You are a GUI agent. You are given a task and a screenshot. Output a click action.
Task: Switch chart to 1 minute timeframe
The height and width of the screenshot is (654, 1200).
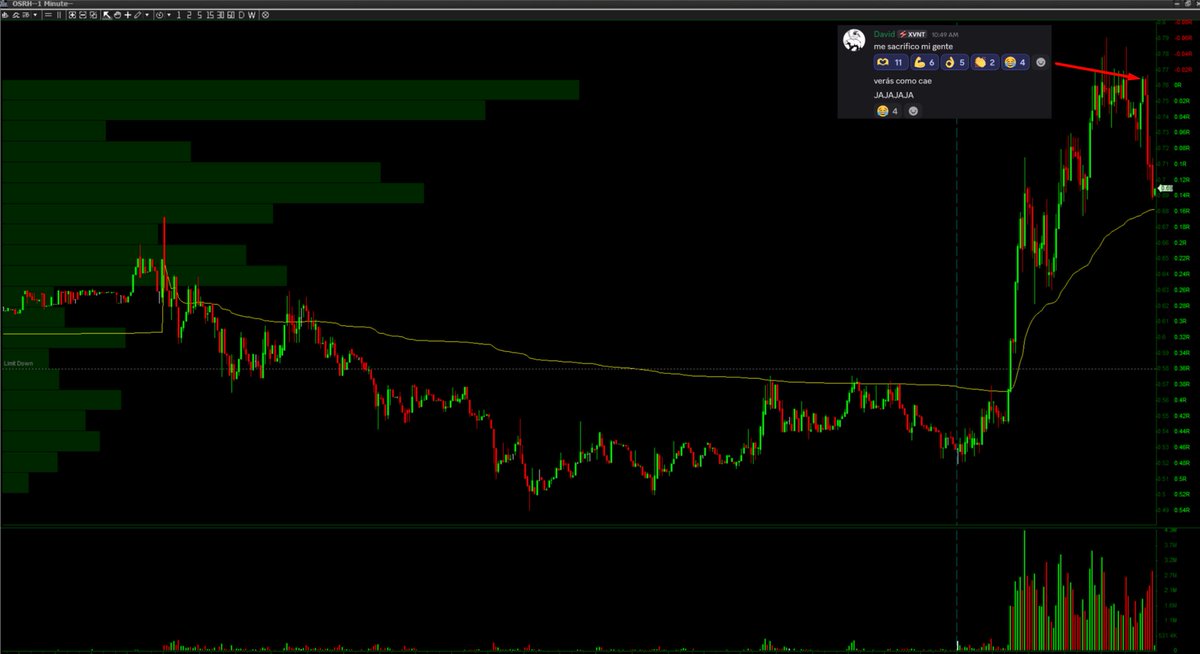[x=179, y=15]
